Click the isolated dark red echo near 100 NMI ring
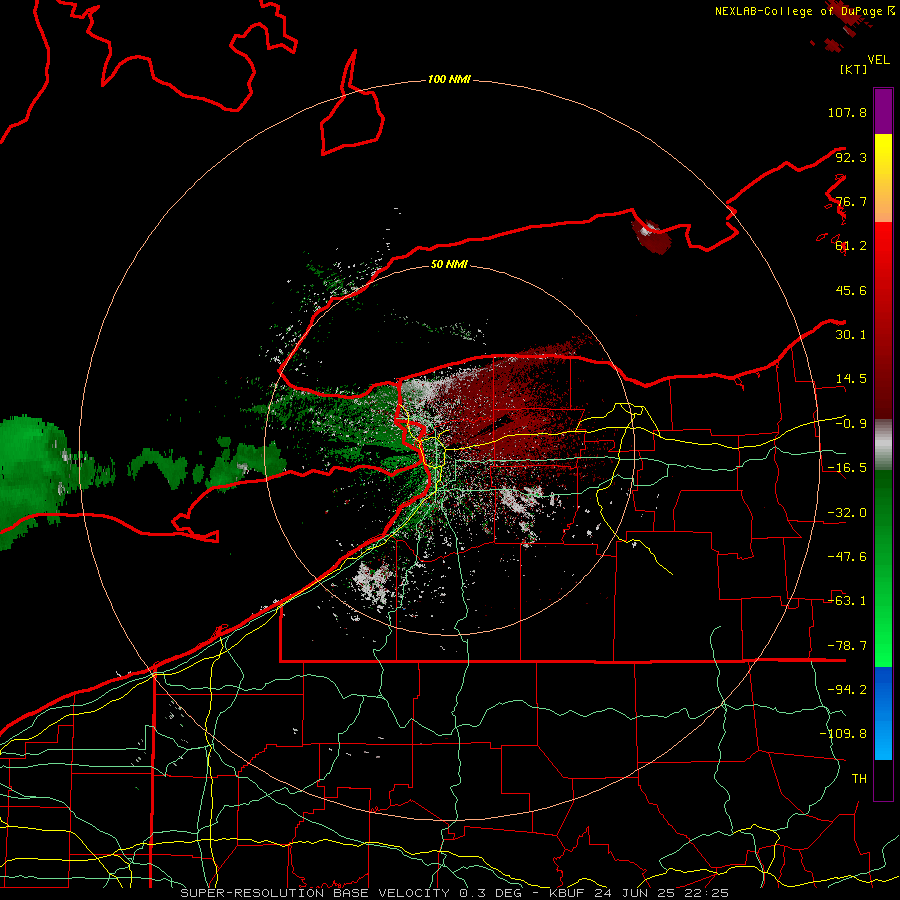Screen dimensions: 900x900 (x=651, y=237)
